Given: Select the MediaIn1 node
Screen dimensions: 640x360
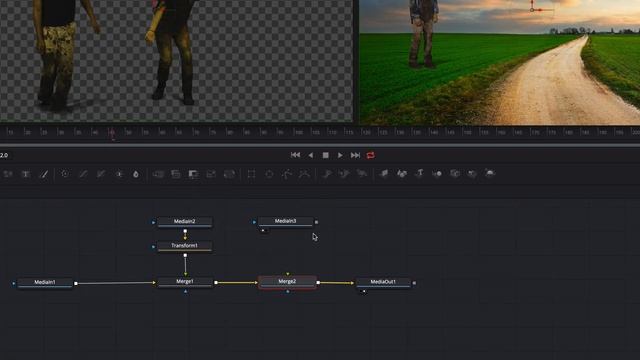Looking at the screenshot, I should (x=45, y=282).
